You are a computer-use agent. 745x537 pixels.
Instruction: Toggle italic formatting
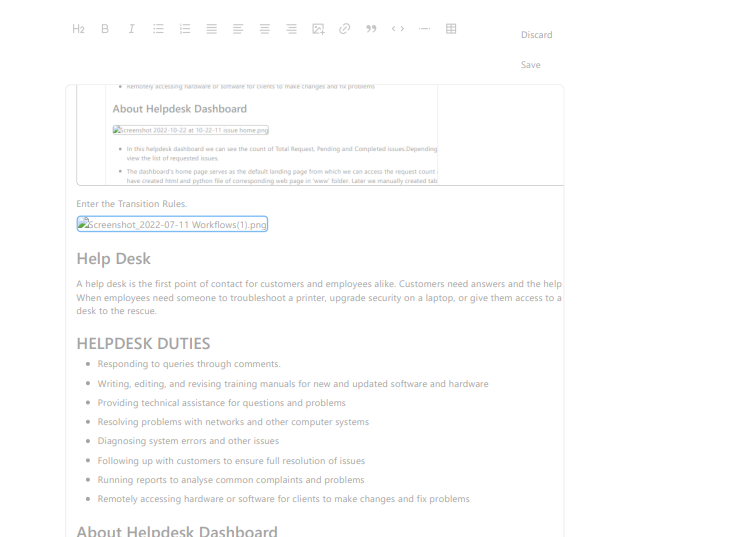pyautogui.click(x=131, y=29)
